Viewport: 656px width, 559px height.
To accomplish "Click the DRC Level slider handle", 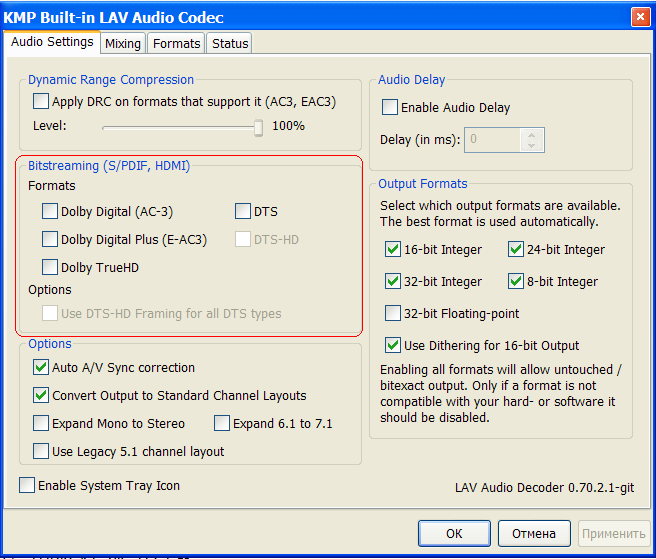I will [258, 127].
